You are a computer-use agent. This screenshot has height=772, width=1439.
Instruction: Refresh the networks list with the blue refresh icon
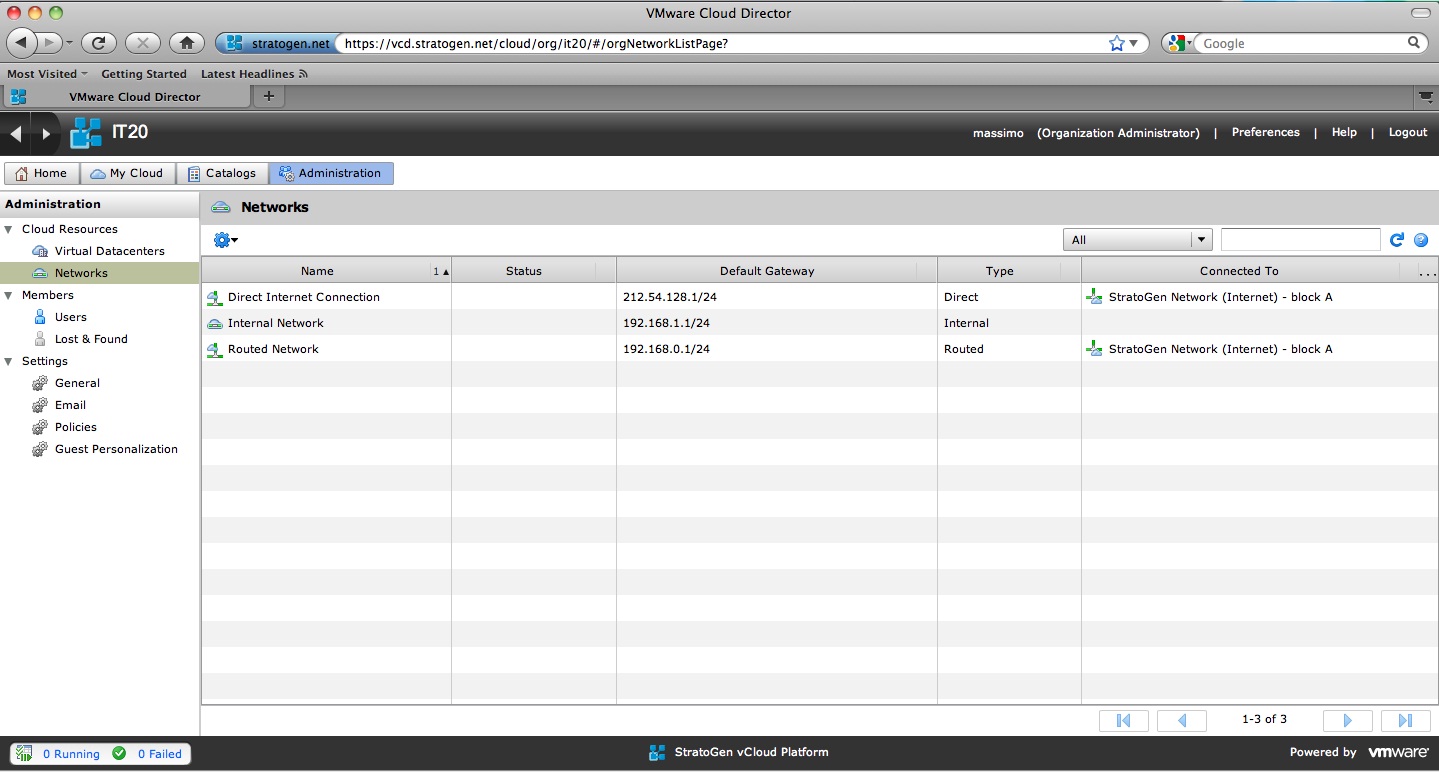pyautogui.click(x=1397, y=240)
